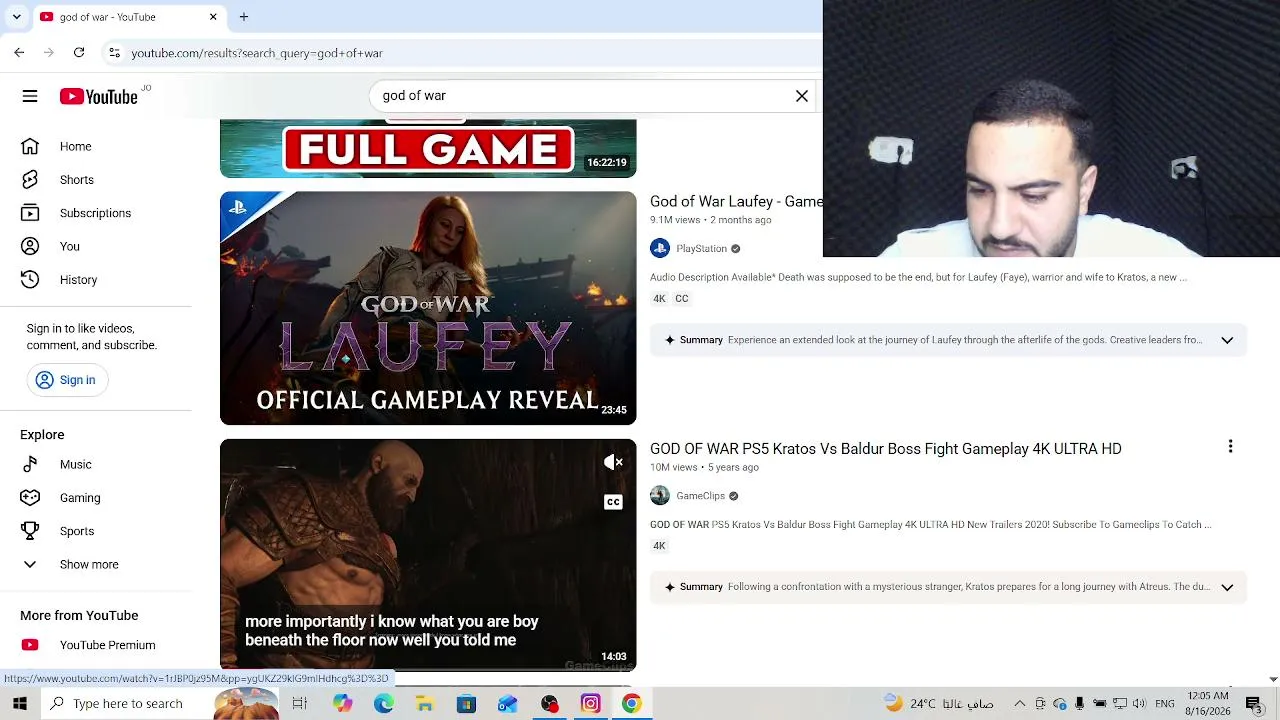Open Copilot from the taskbar
1280x720 pixels.
click(343, 704)
